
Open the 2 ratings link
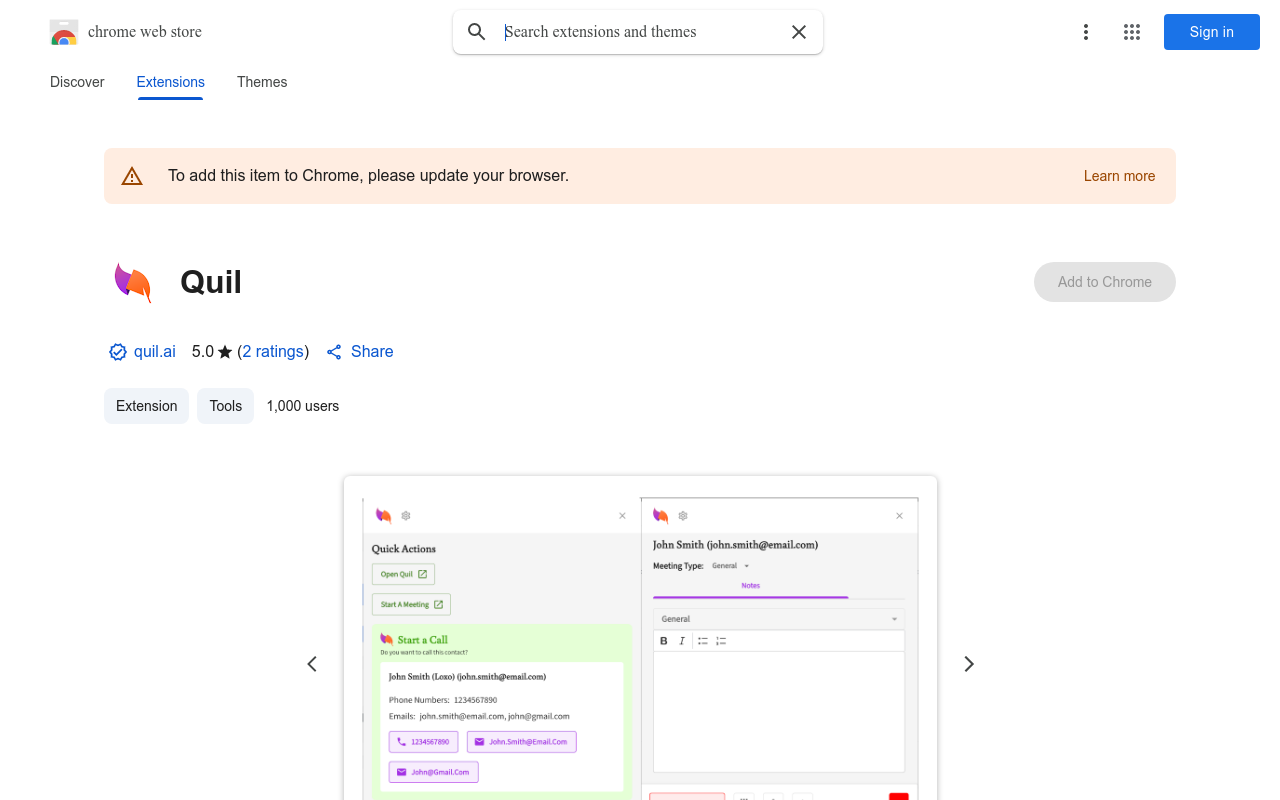click(273, 352)
